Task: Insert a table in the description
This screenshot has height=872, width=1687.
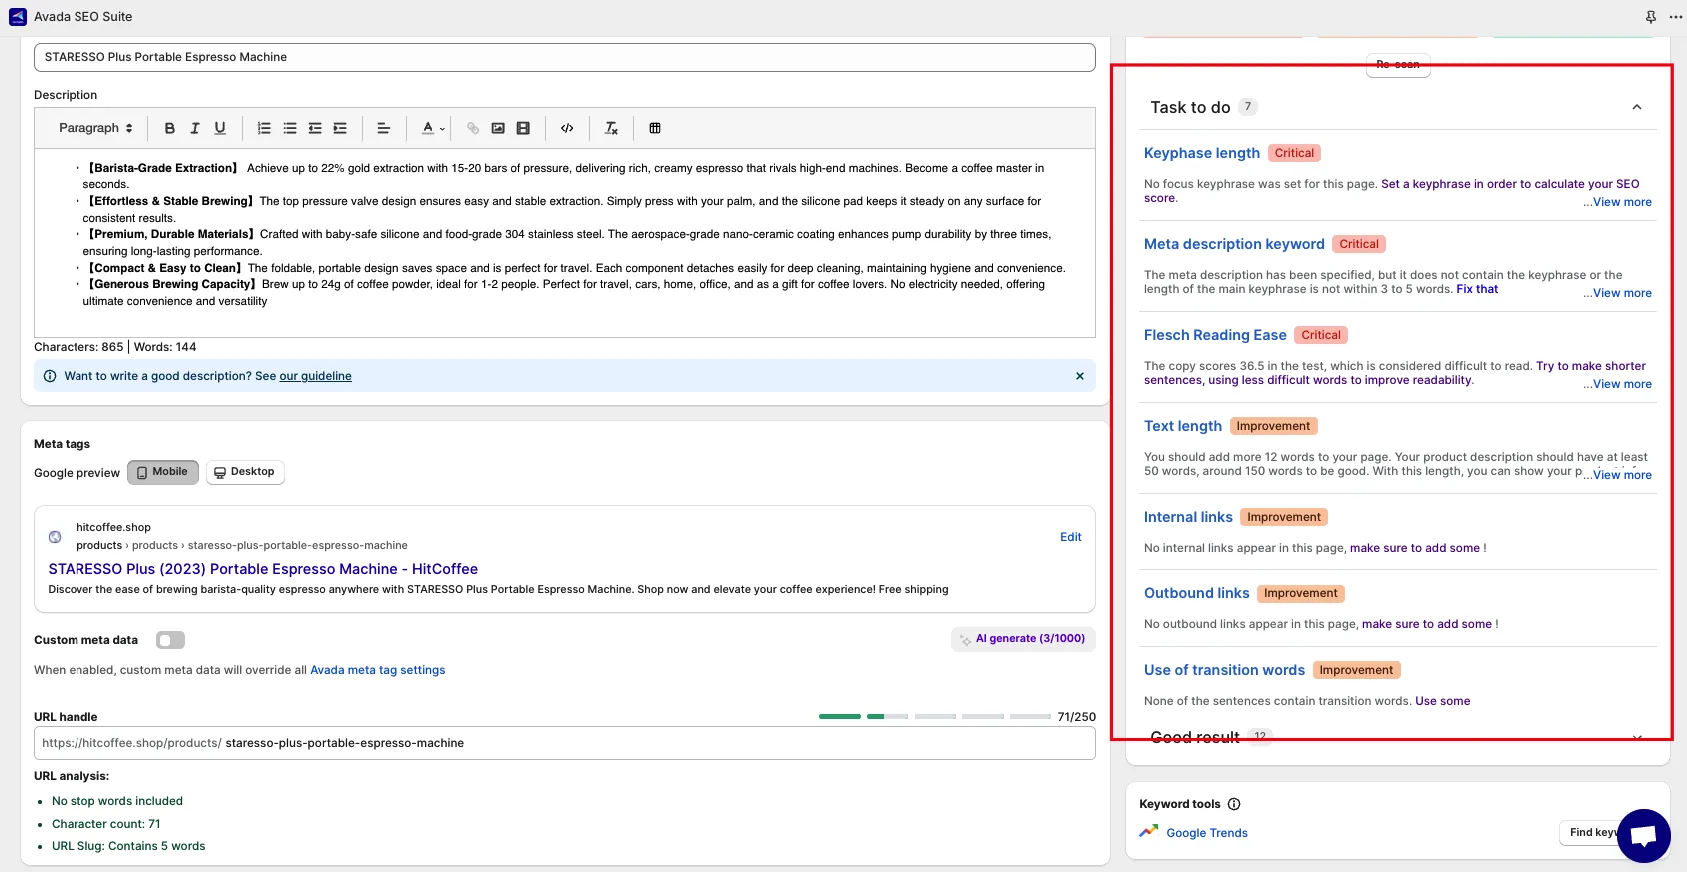Action: [x=655, y=128]
